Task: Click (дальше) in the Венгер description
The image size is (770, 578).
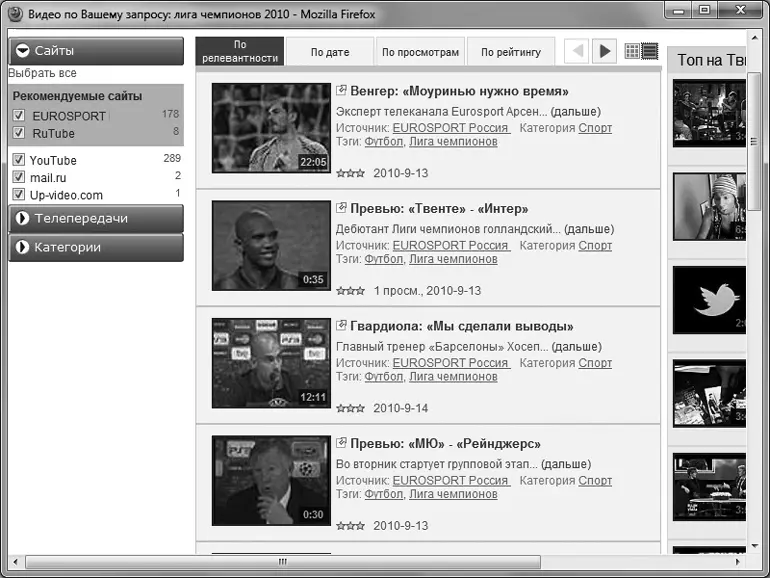Action: (x=576, y=111)
